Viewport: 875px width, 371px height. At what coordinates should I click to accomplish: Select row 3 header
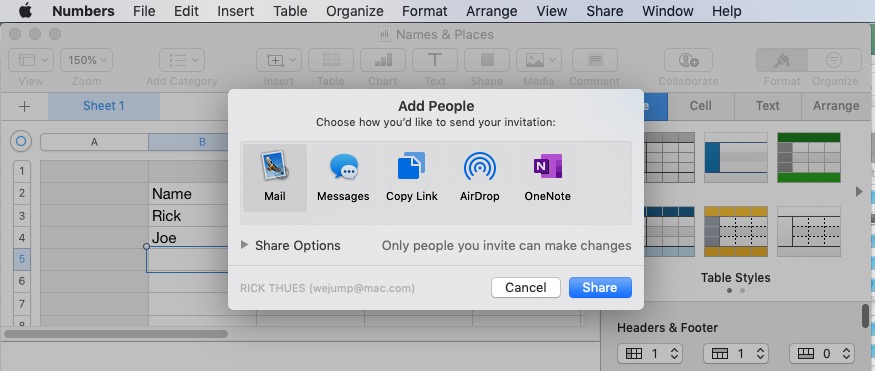click(21, 215)
